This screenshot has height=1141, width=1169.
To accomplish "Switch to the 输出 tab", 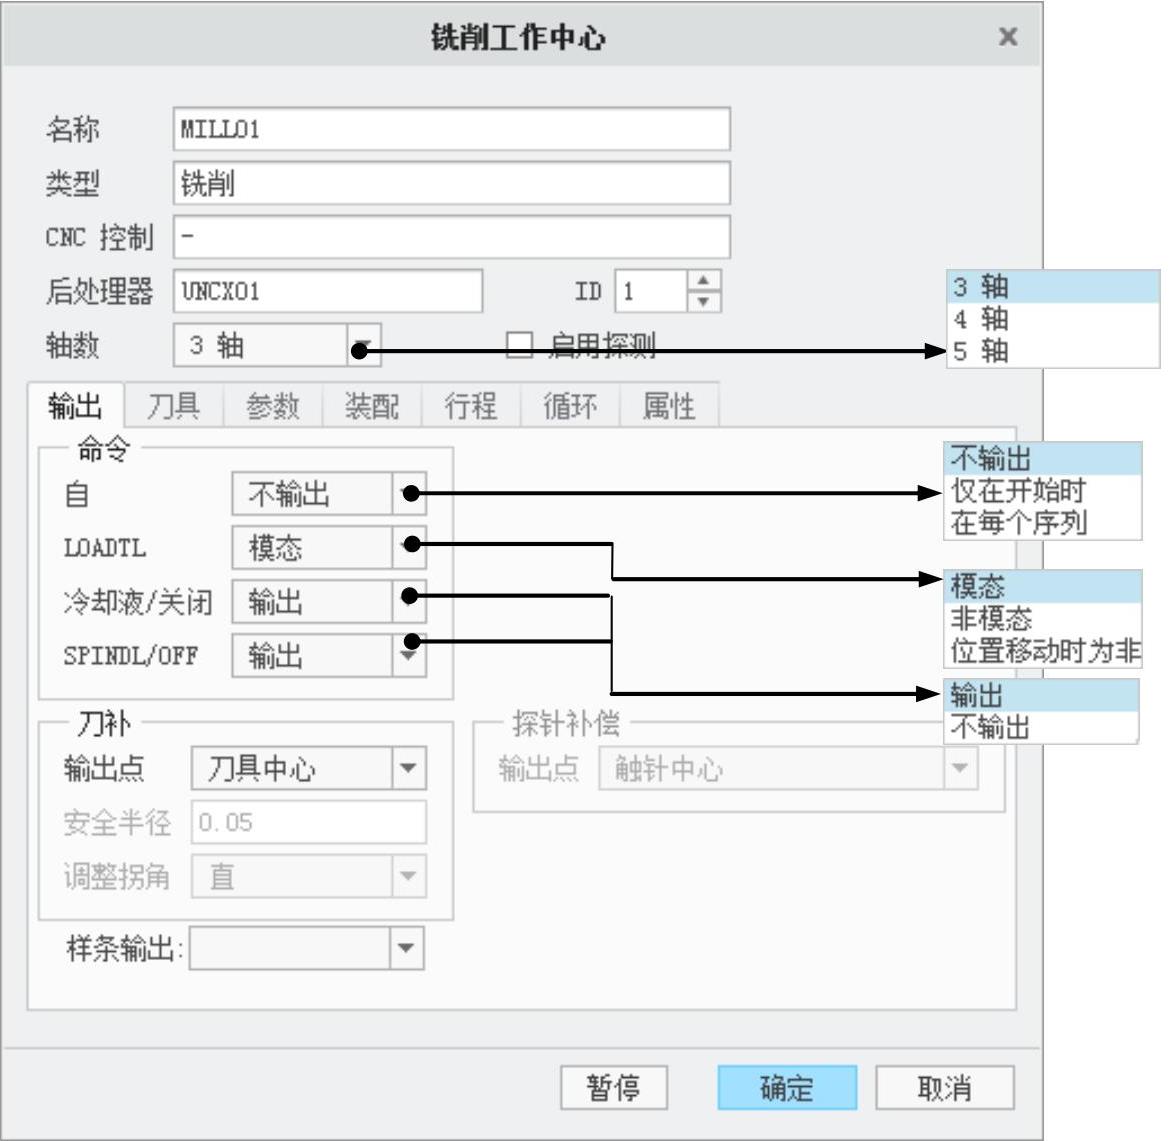I will (x=75, y=406).
